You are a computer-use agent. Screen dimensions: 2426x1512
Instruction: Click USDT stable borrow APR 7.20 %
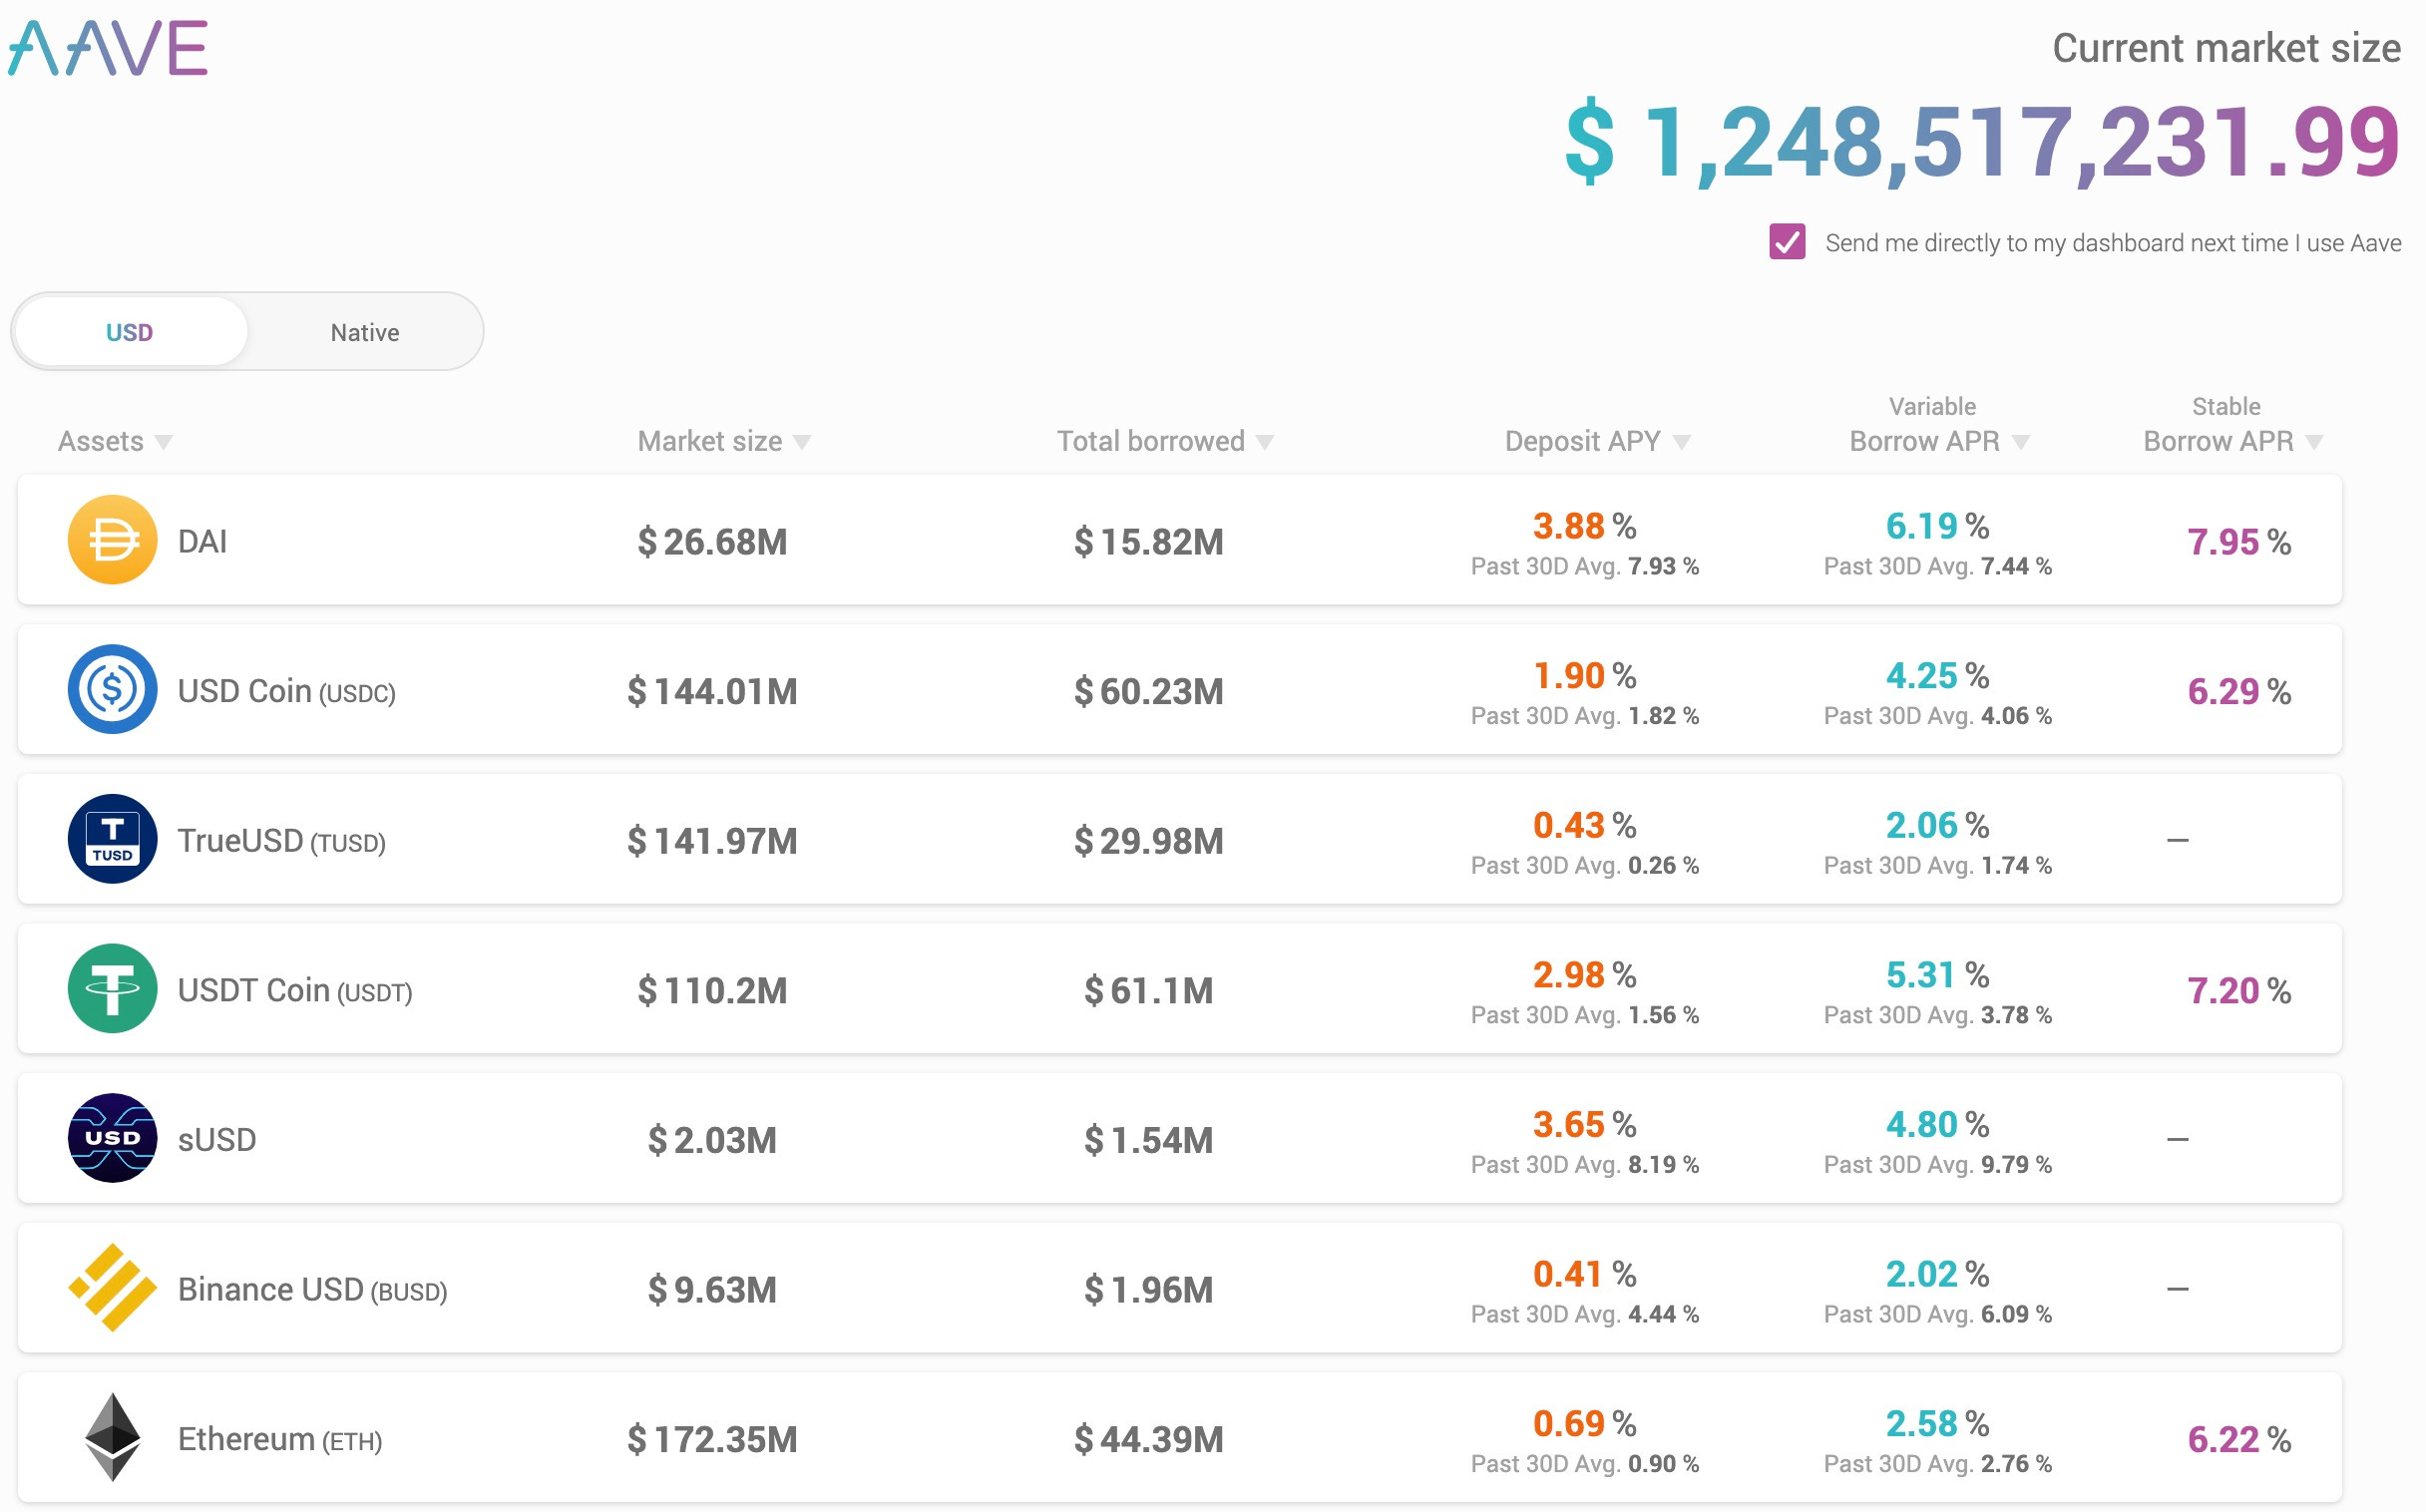[2239, 990]
